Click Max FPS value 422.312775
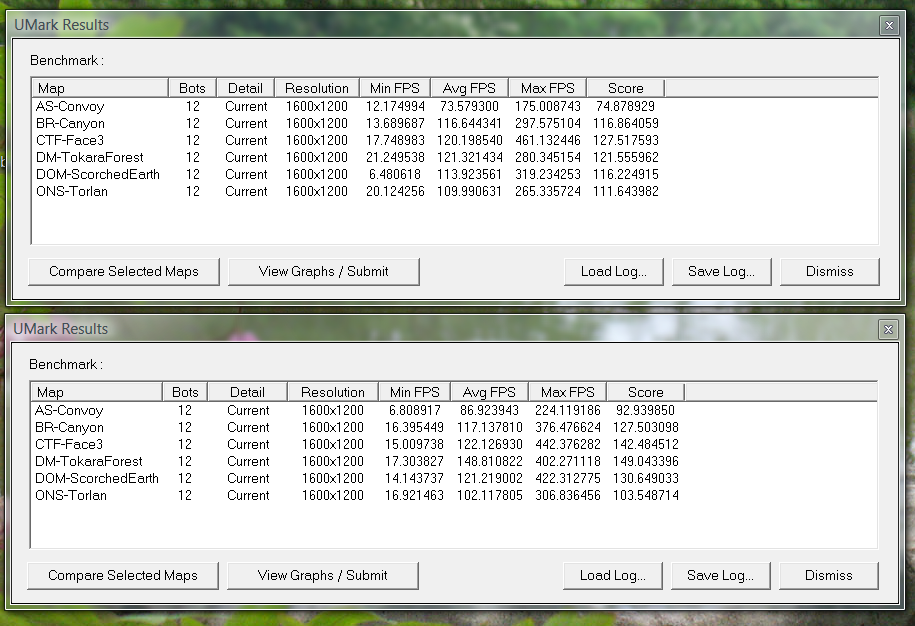This screenshot has width=915, height=626. [x=567, y=478]
